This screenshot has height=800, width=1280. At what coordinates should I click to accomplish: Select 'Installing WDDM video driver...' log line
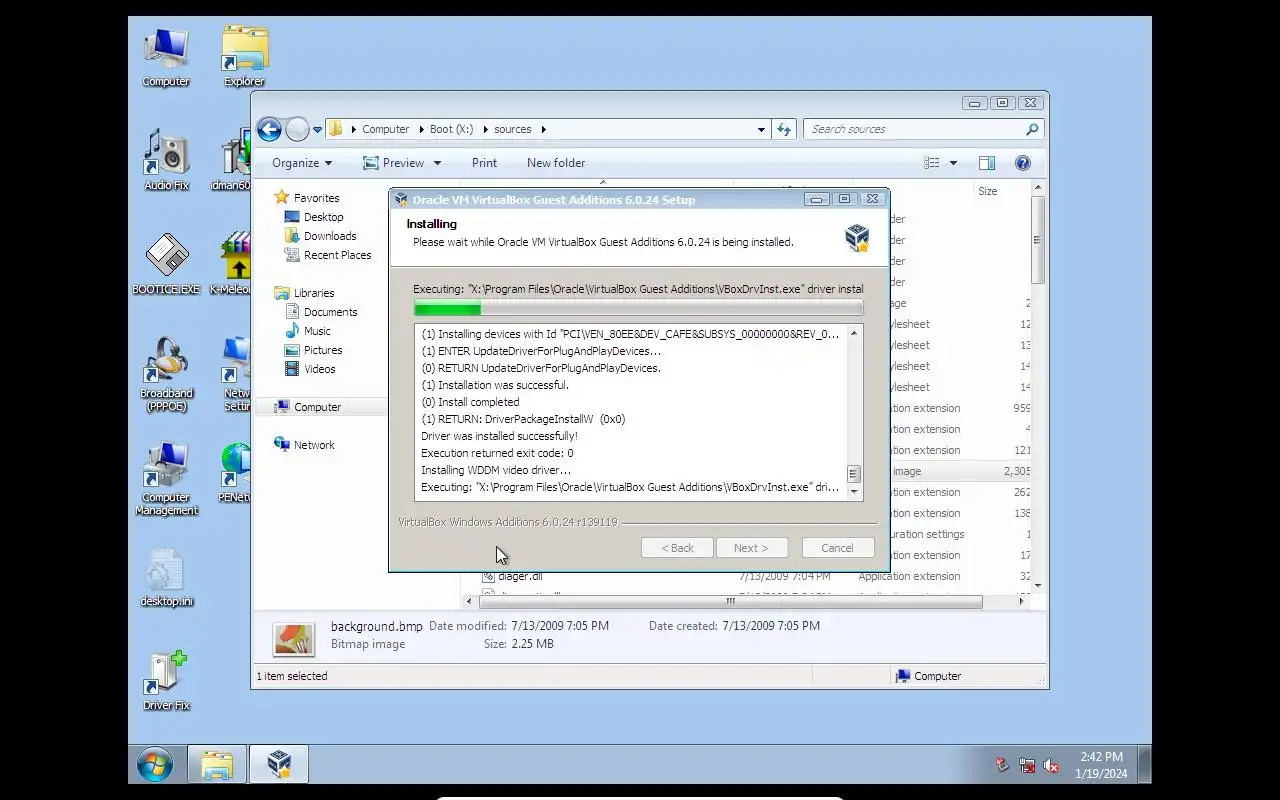click(496, 470)
